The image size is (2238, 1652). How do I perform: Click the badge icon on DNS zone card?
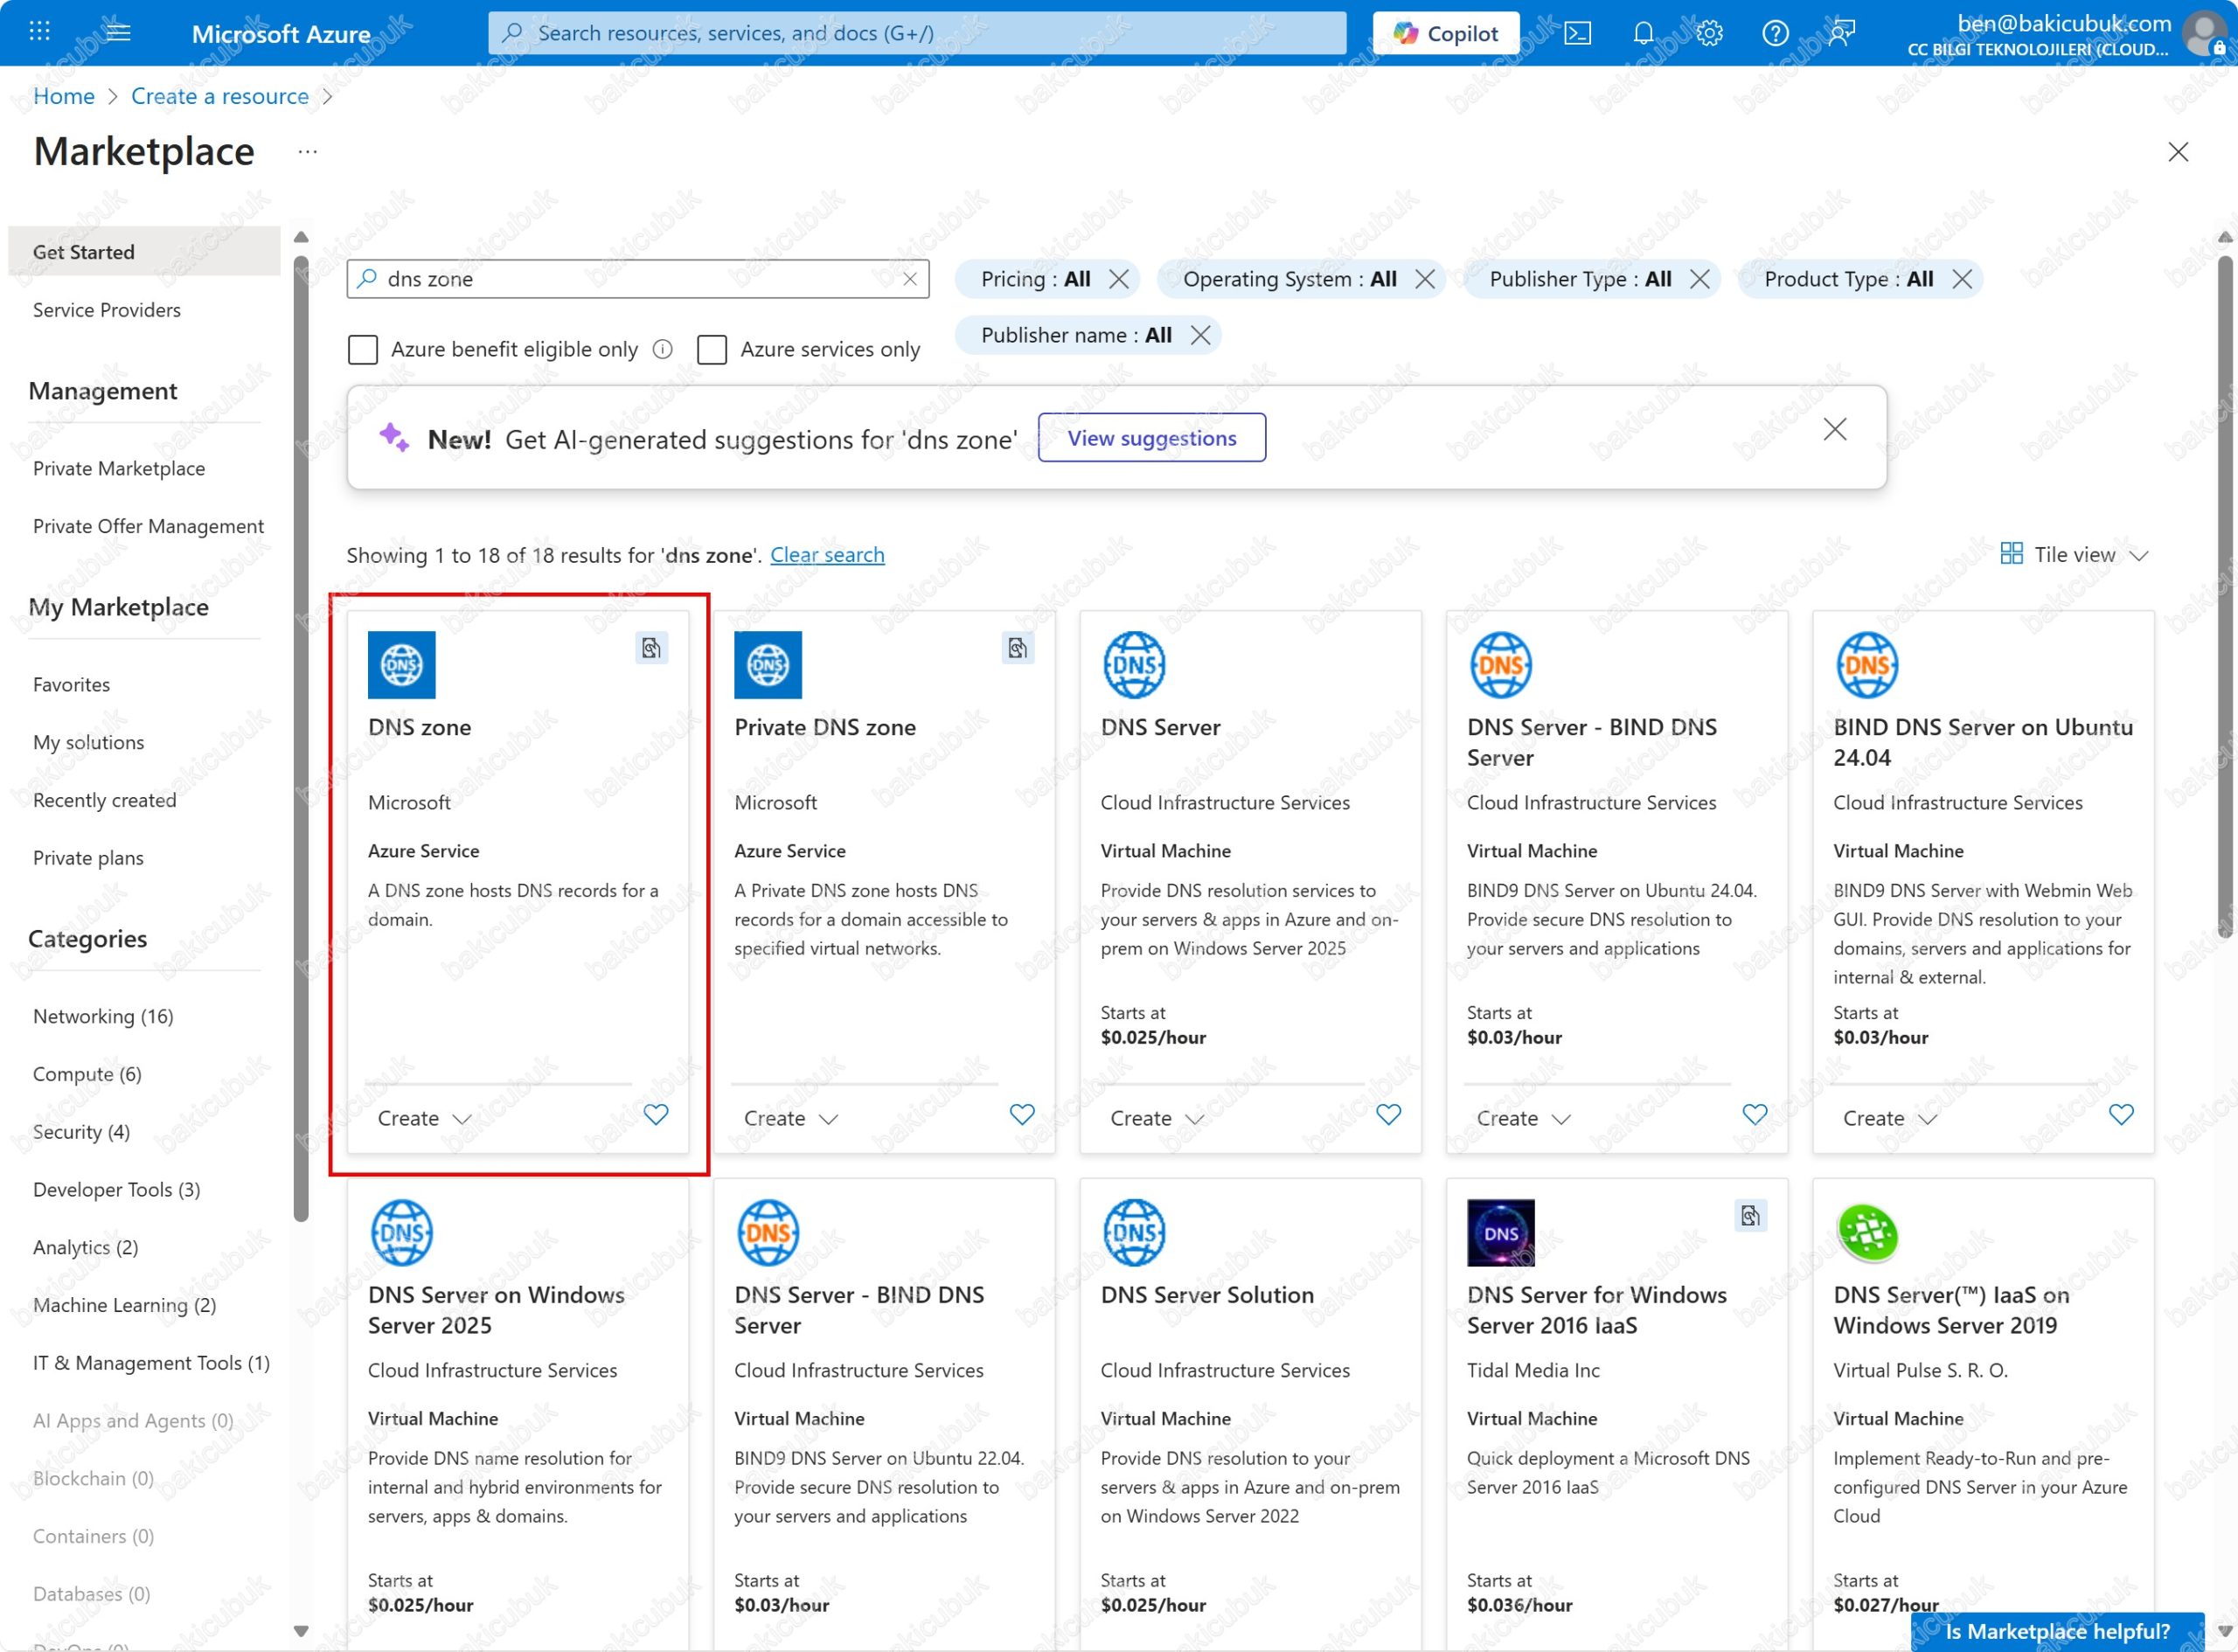tap(651, 648)
